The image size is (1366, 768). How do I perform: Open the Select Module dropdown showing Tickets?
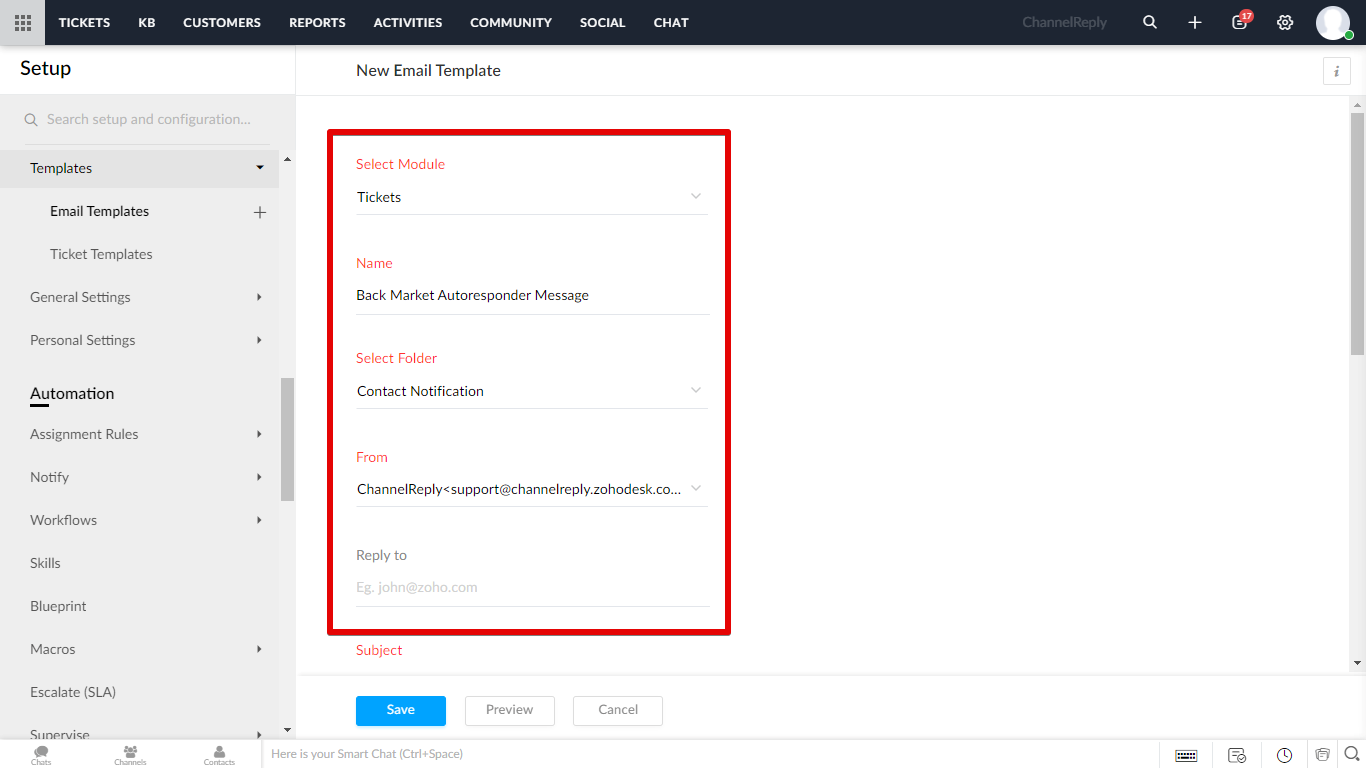coord(532,197)
